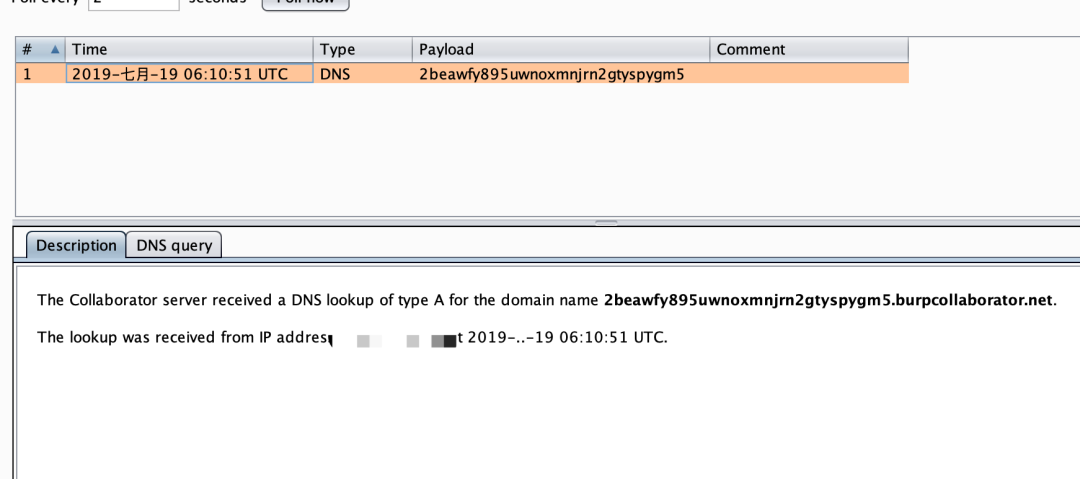This screenshot has height=479, width=1080.
Task: Click the payload value 2beawfy895uwnoxmnjrn2gtyspygm5 in table
Action: coord(551,73)
